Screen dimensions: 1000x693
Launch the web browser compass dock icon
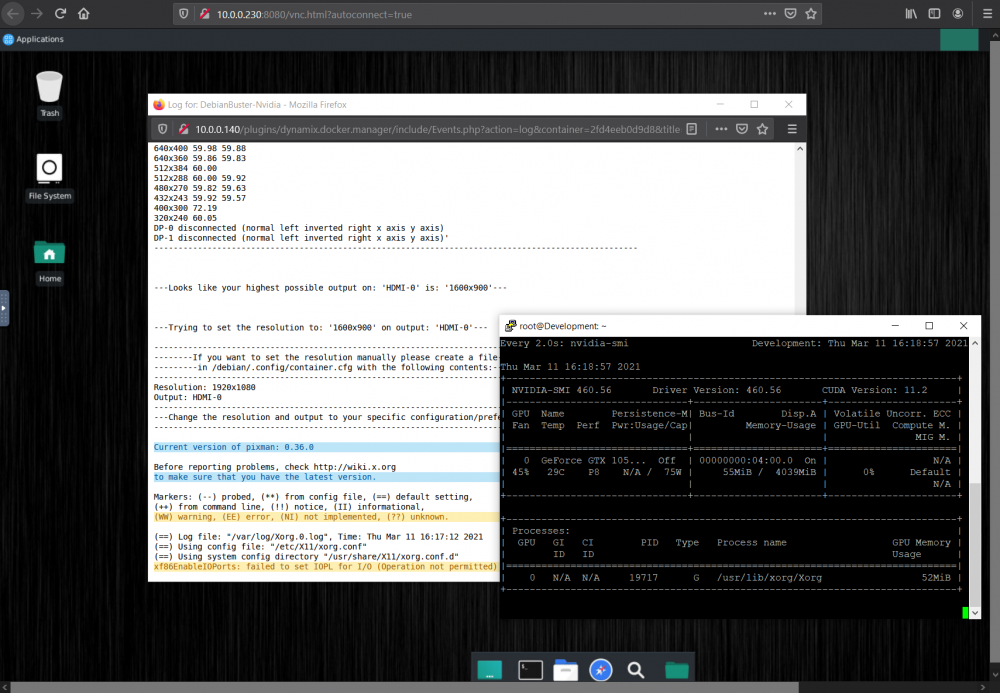pyautogui.click(x=600, y=670)
